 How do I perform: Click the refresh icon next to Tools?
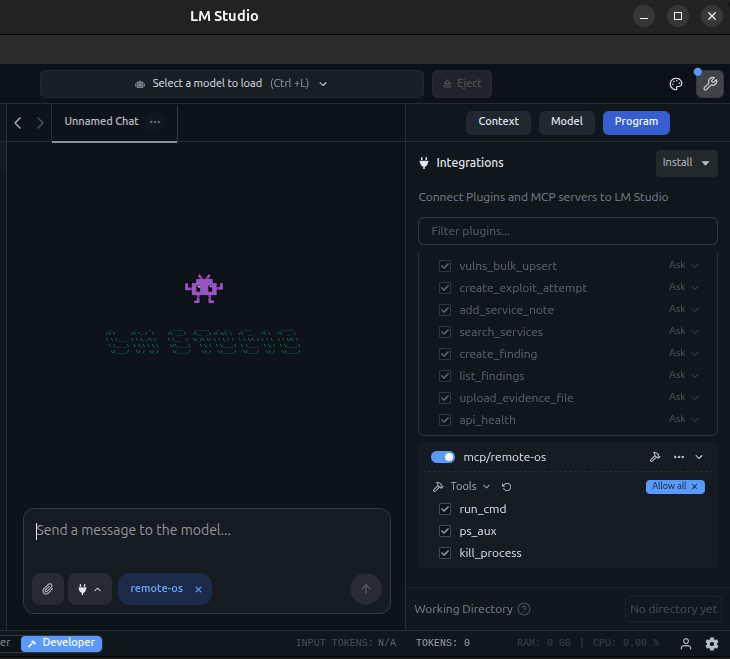pos(507,487)
